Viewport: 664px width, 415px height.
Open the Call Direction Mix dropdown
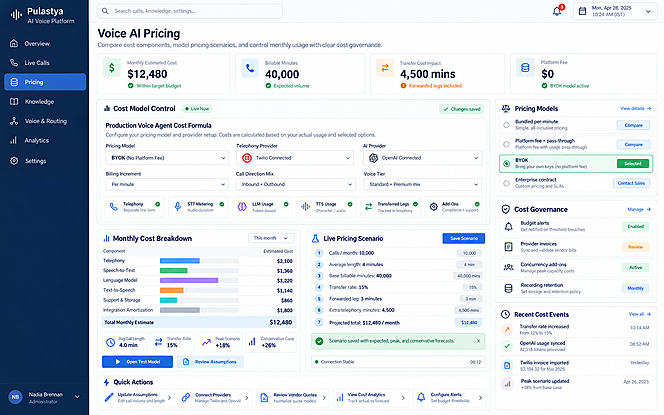coord(295,185)
